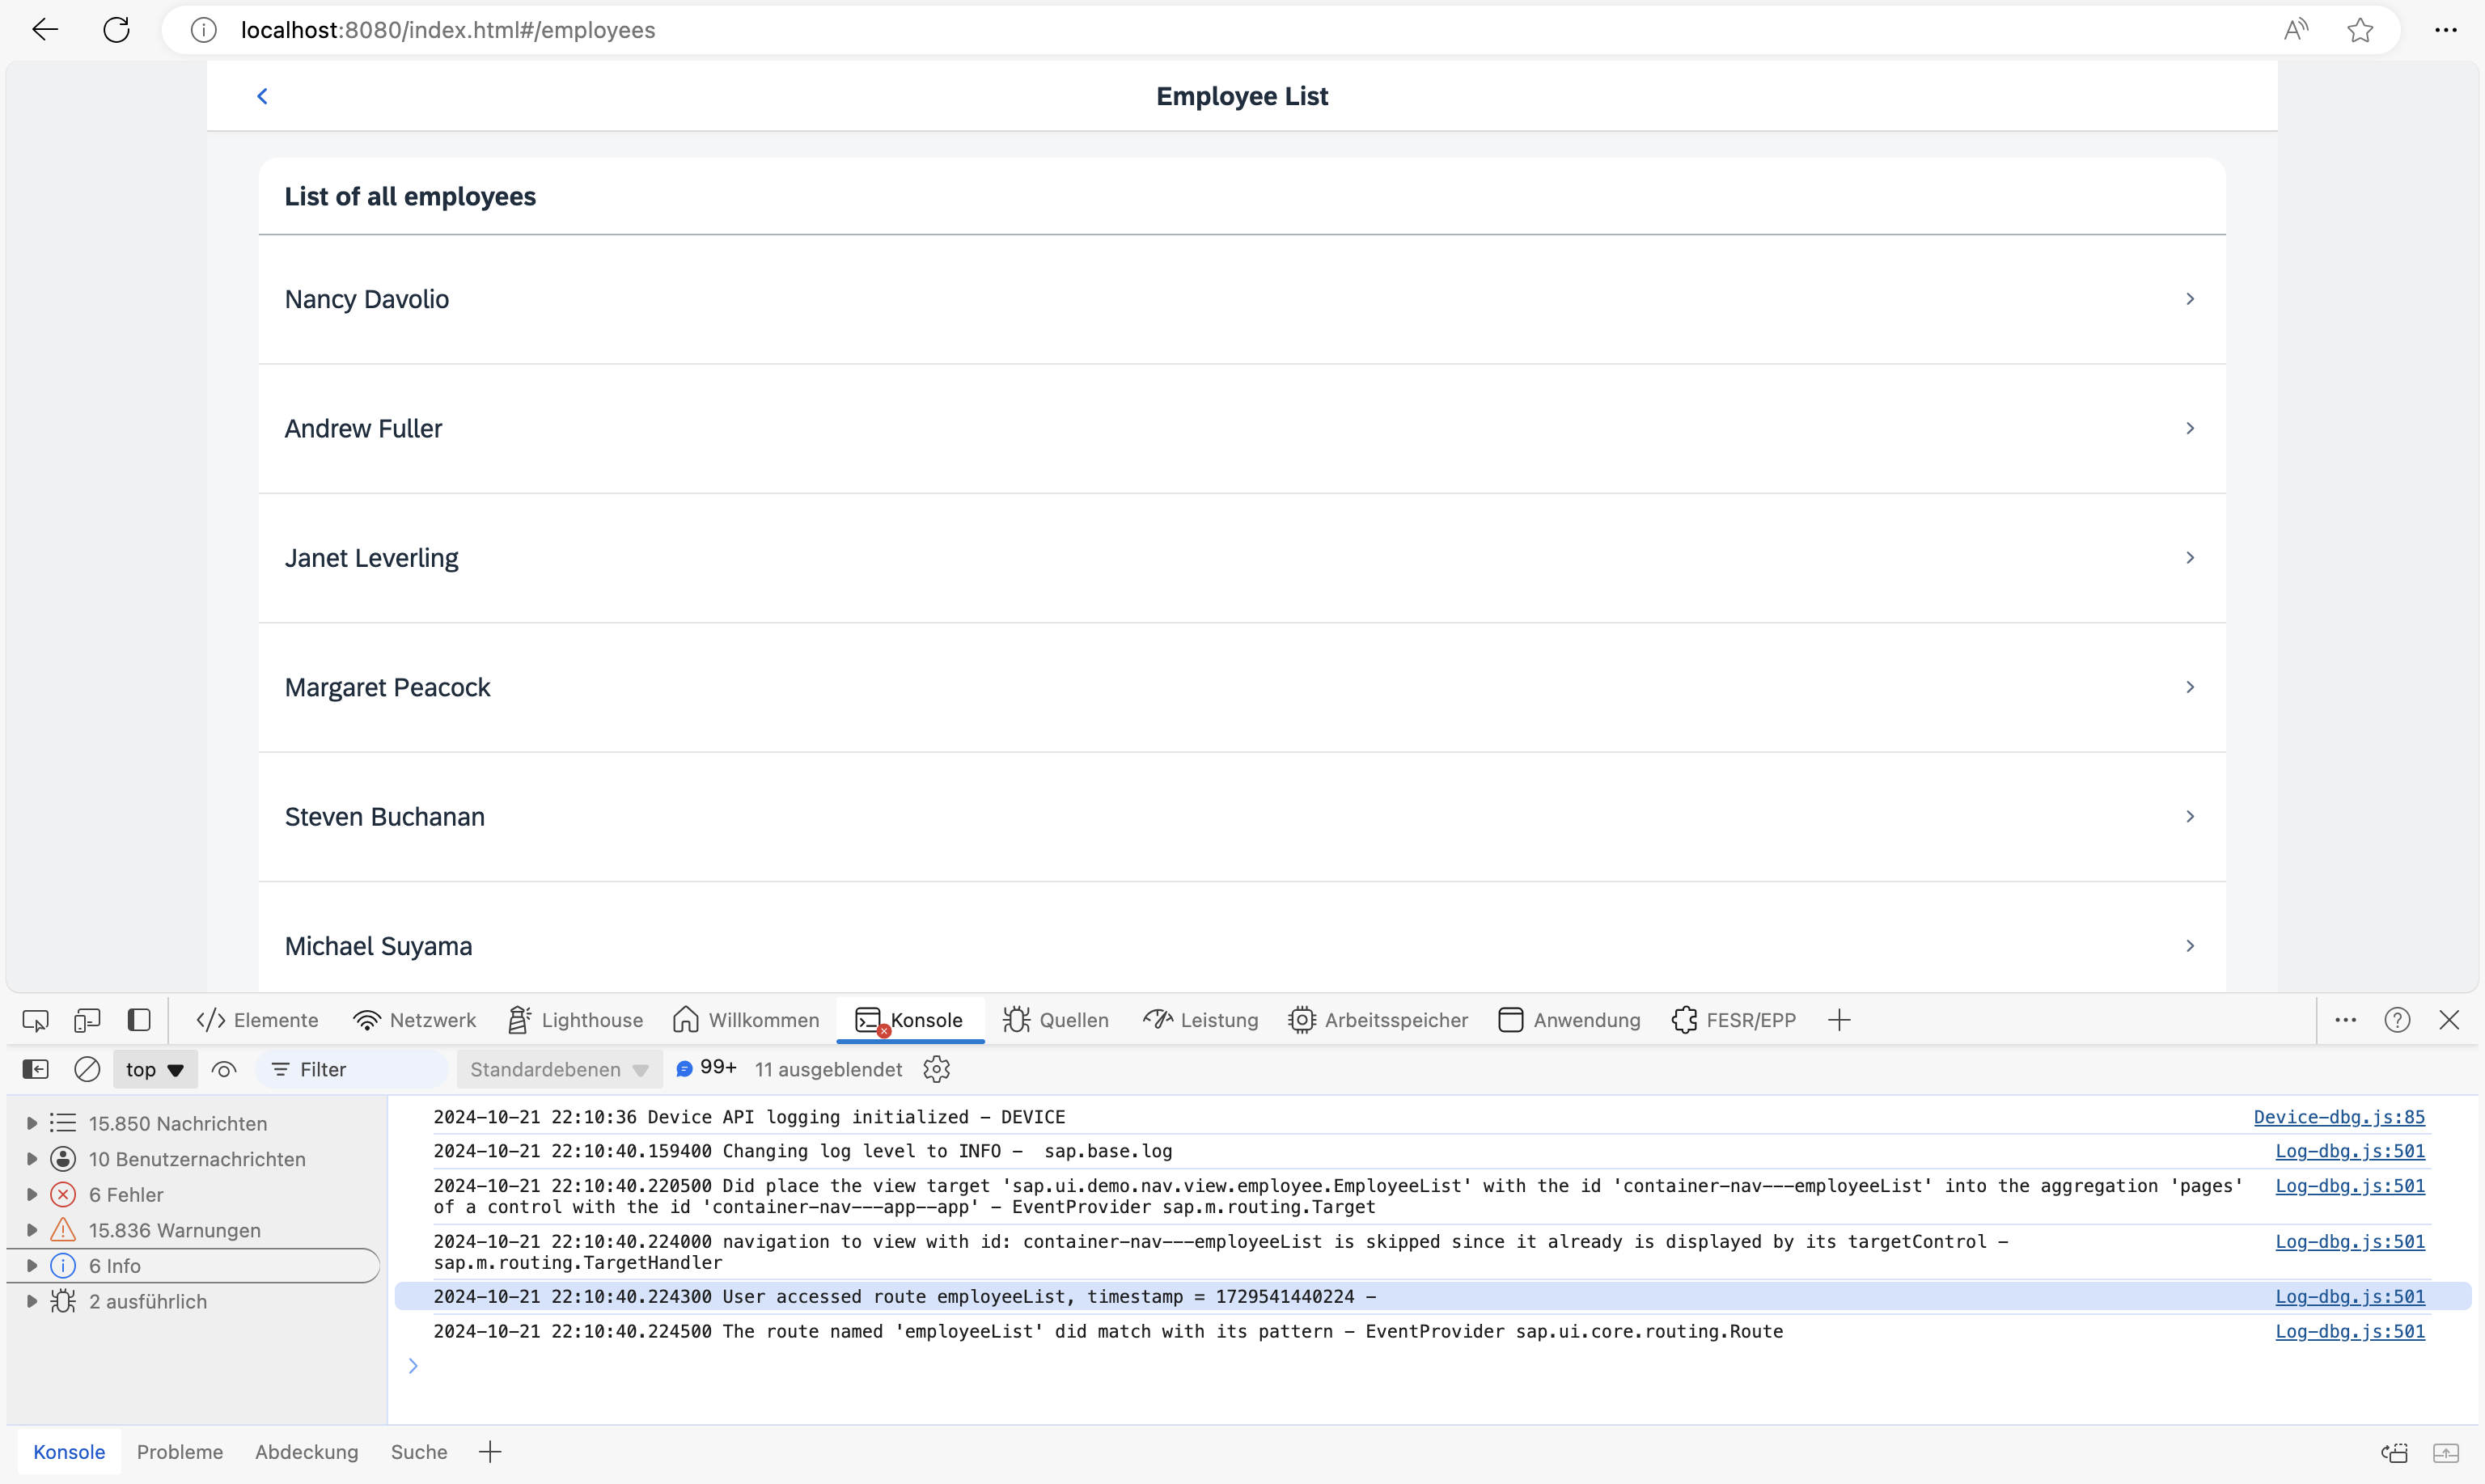Image resolution: width=2485 pixels, height=1484 pixels.
Task: Open Log-dbg.js:501 link for route named employeeList
Action: [x=2350, y=1331]
